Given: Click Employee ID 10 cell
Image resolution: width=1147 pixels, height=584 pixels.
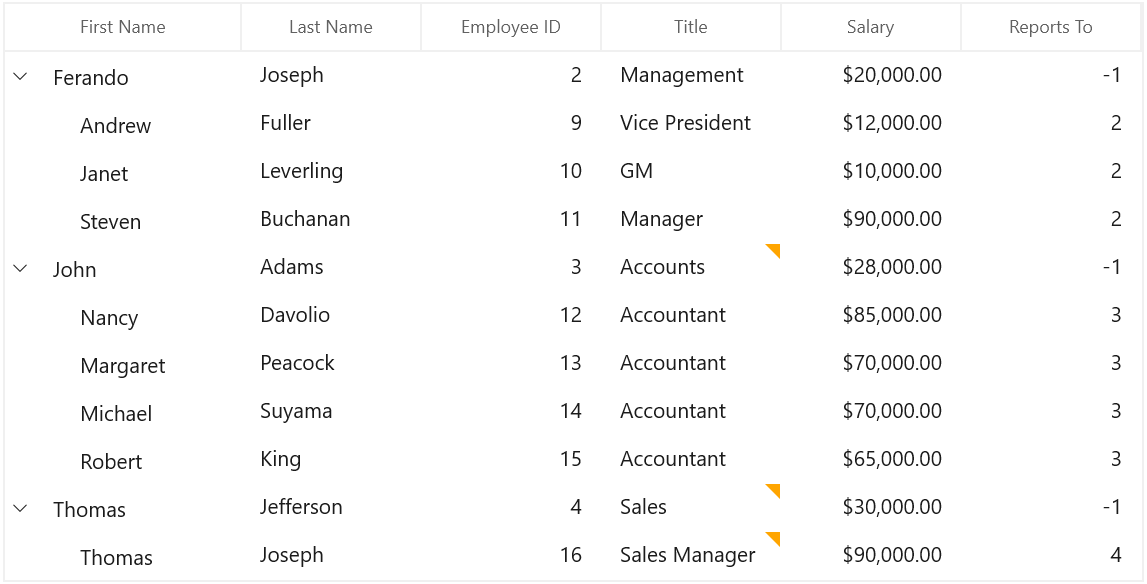Looking at the screenshot, I should click(511, 171).
